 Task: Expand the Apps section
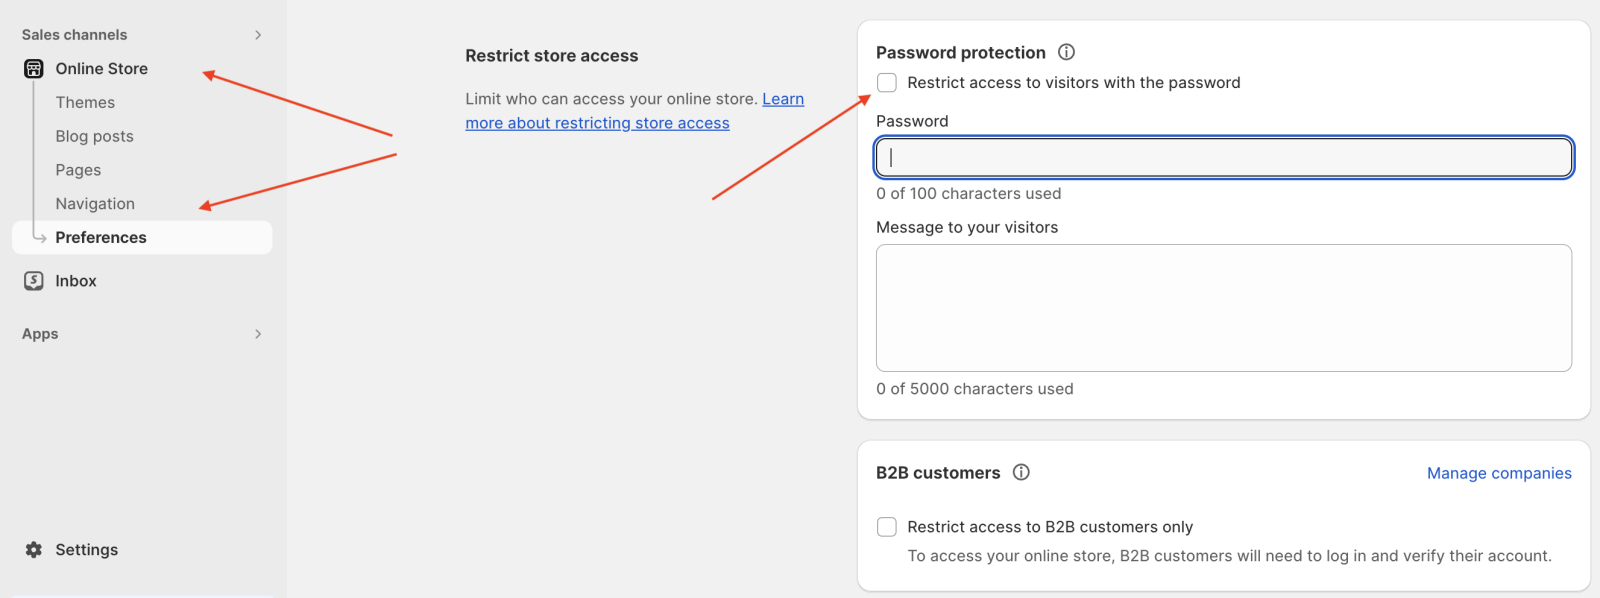pos(258,333)
